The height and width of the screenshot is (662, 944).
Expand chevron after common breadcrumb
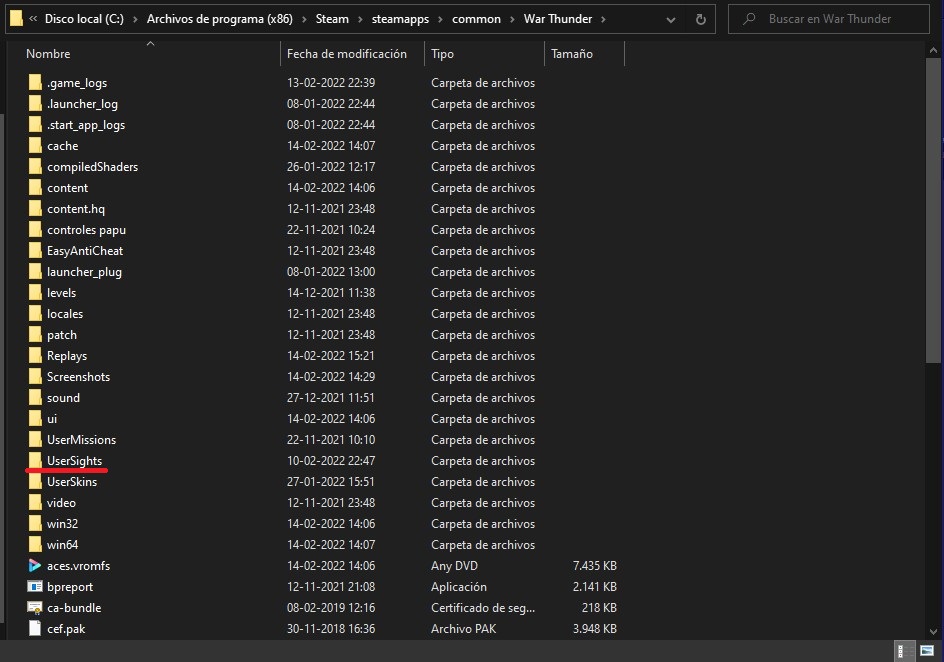pyautogui.click(x=512, y=19)
